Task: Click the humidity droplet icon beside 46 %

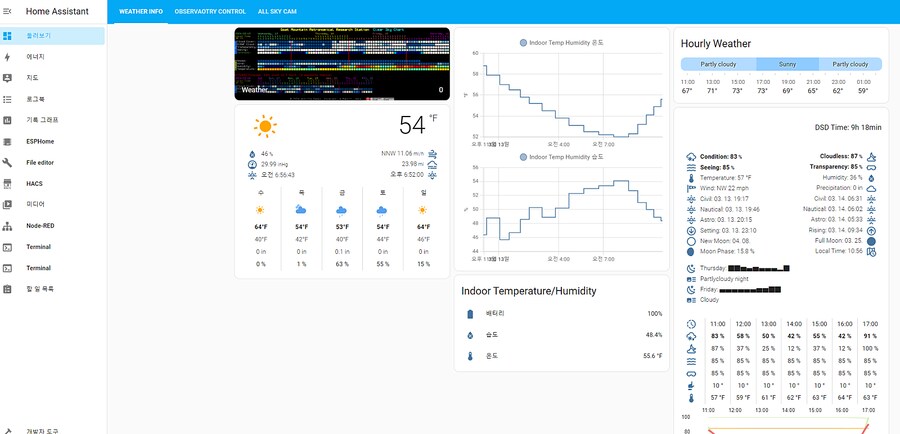Action: (x=251, y=154)
